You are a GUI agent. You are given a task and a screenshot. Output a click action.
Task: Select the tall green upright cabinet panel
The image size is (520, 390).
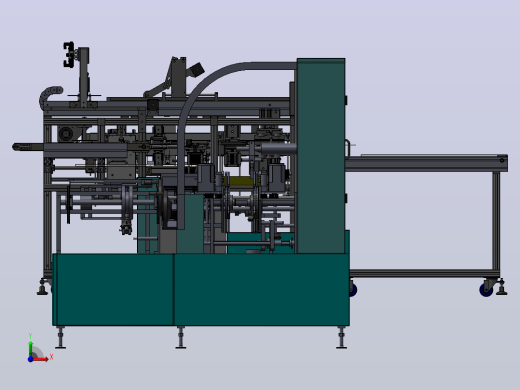click(x=321, y=156)
